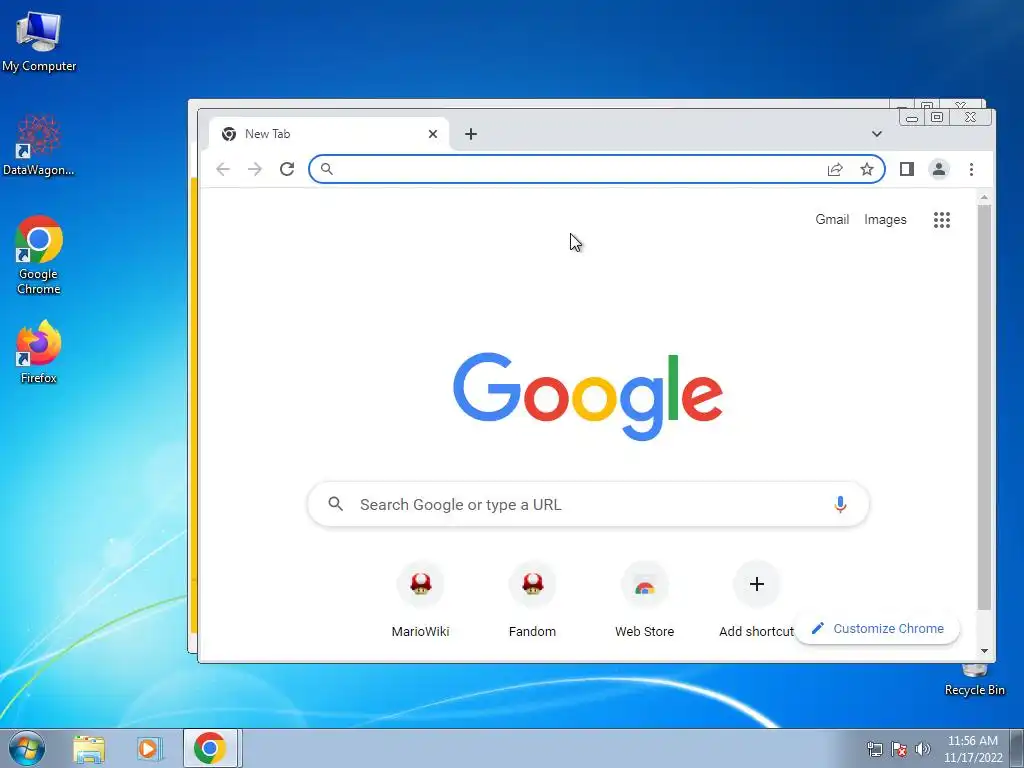Click the Show desktop button
Screen dimensions: 1024x768
coord(1017,748)
